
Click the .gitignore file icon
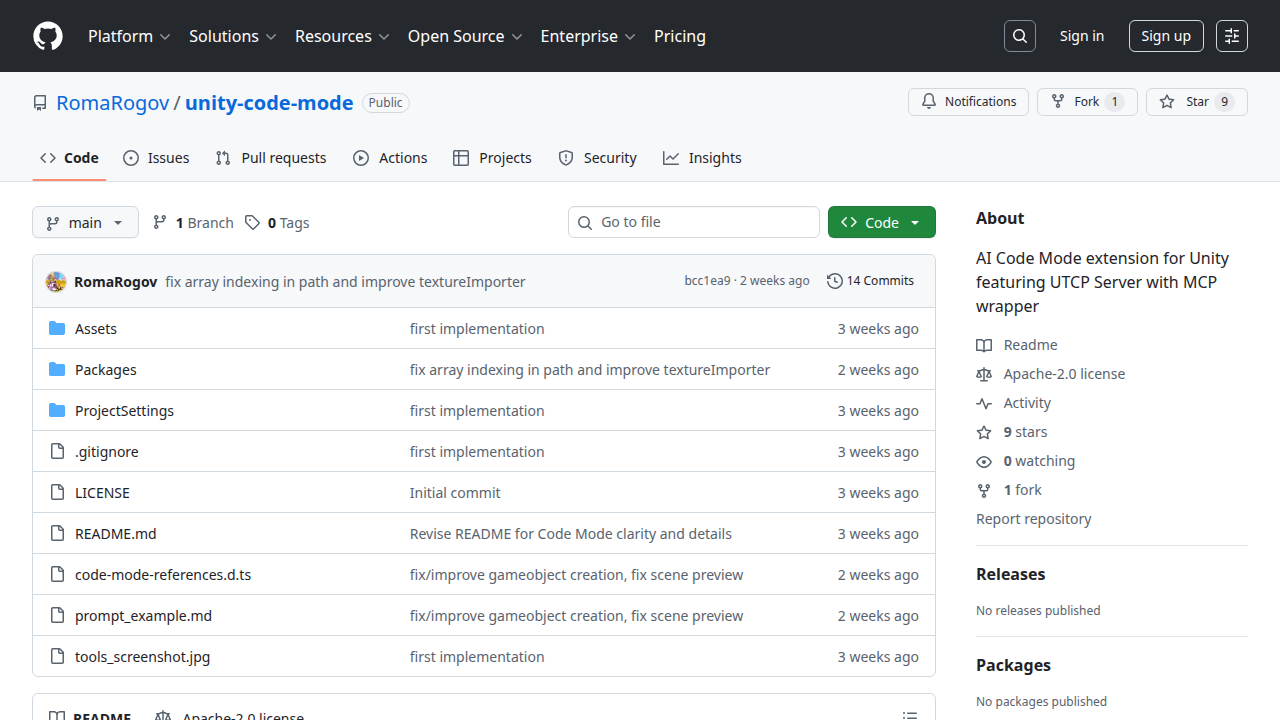(x=57, y=452)
